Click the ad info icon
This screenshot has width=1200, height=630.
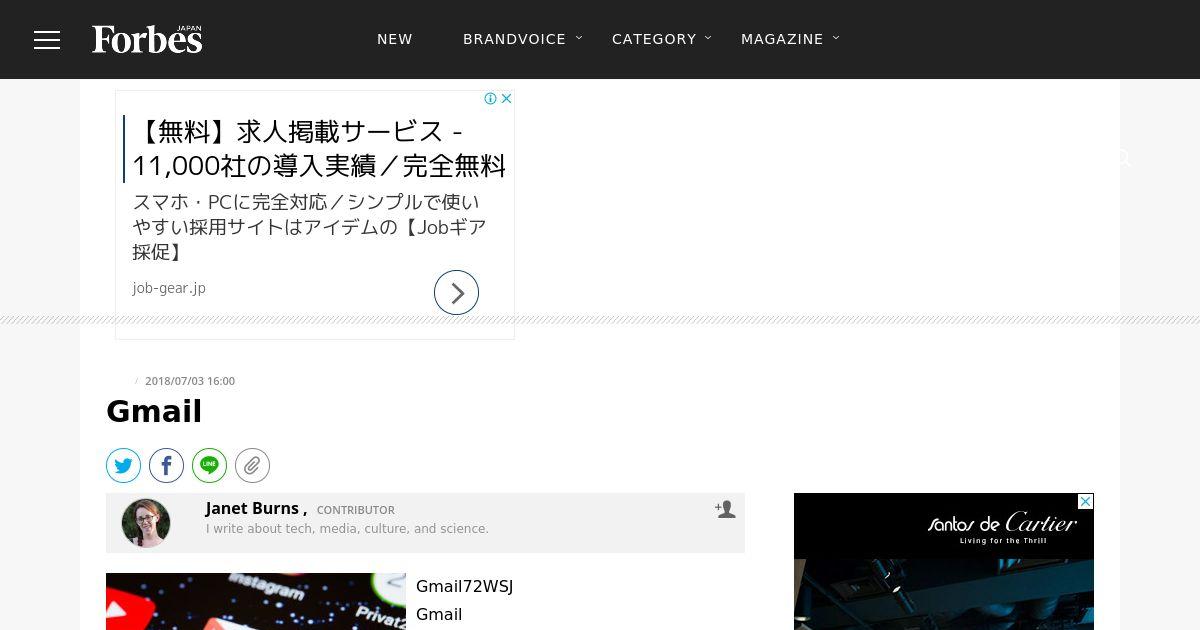point(491,98)
